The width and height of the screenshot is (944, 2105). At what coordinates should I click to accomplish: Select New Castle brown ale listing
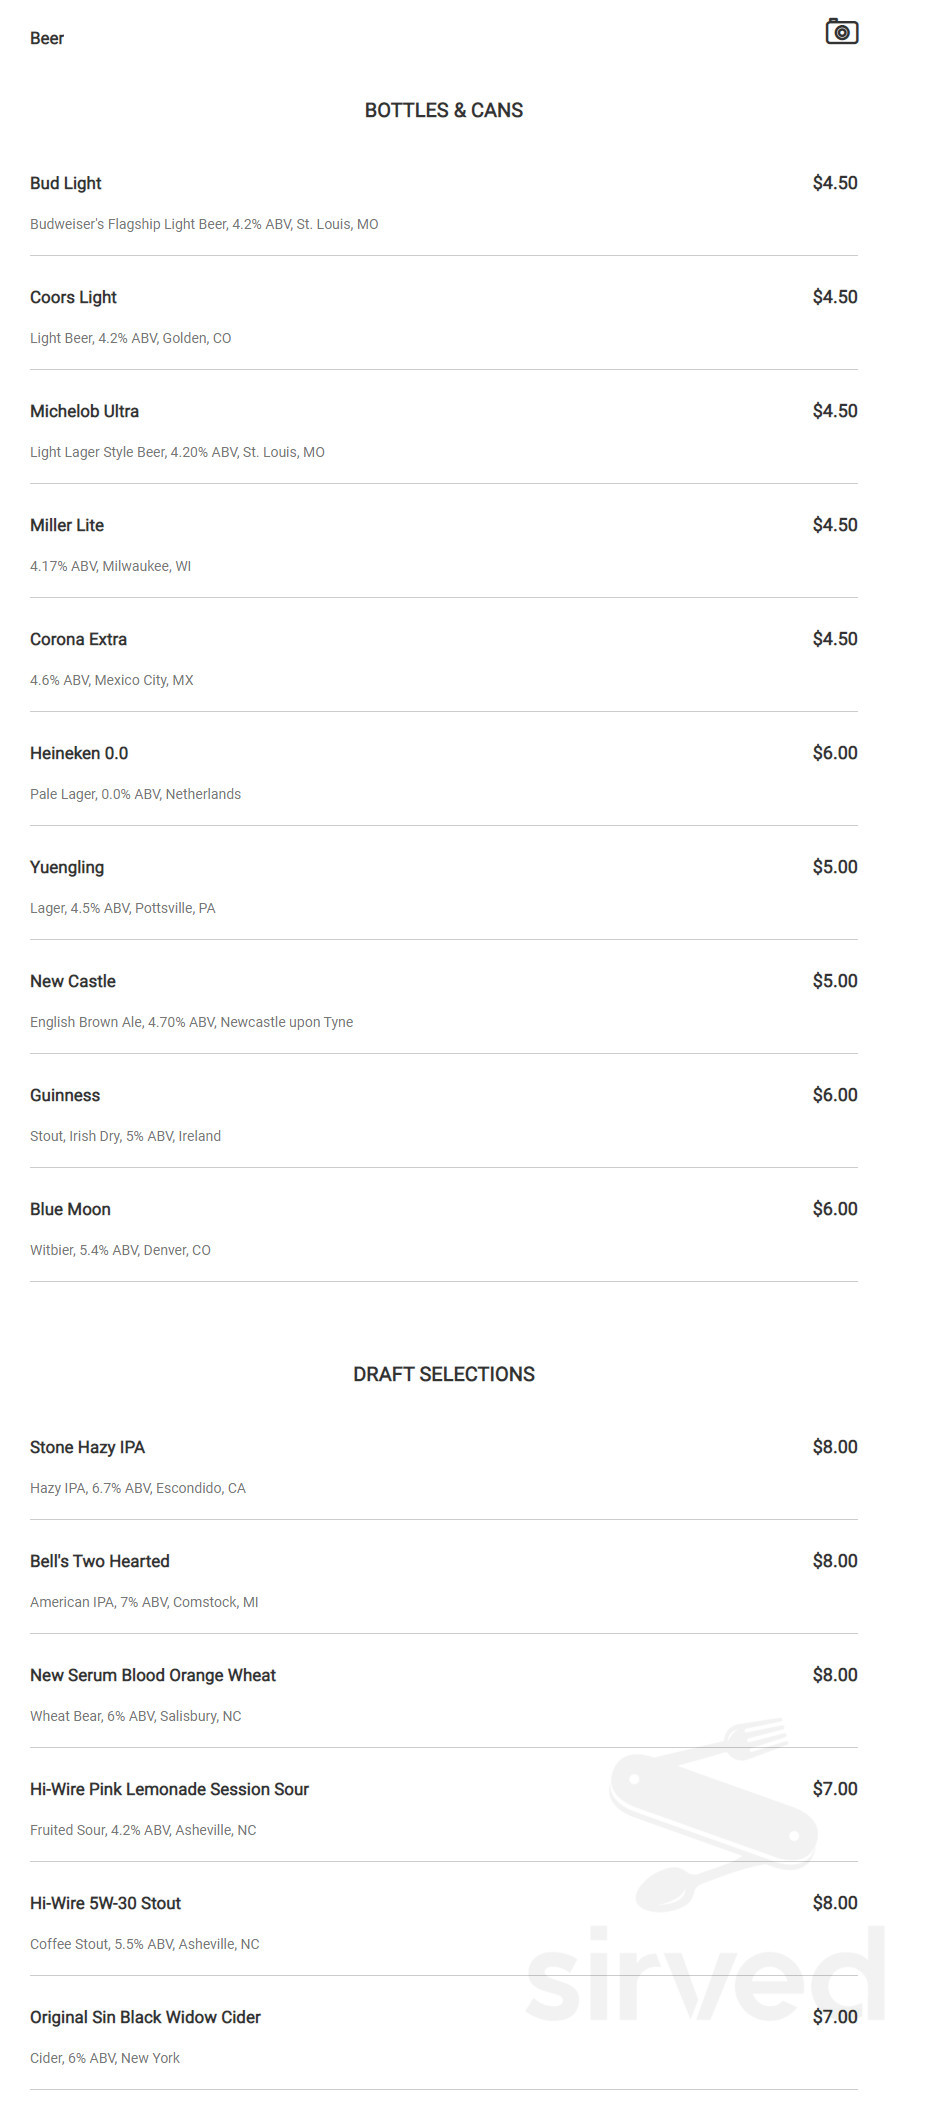(x=72, y=981)
